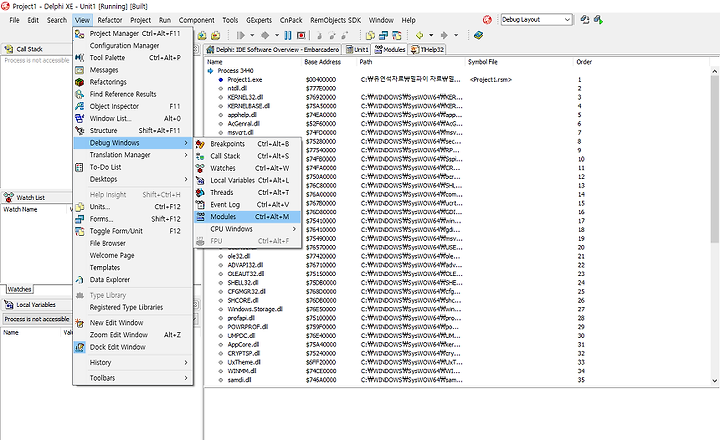Expand the CPU Windows submenu
The image size is (720, 440).
coord(248,229)
